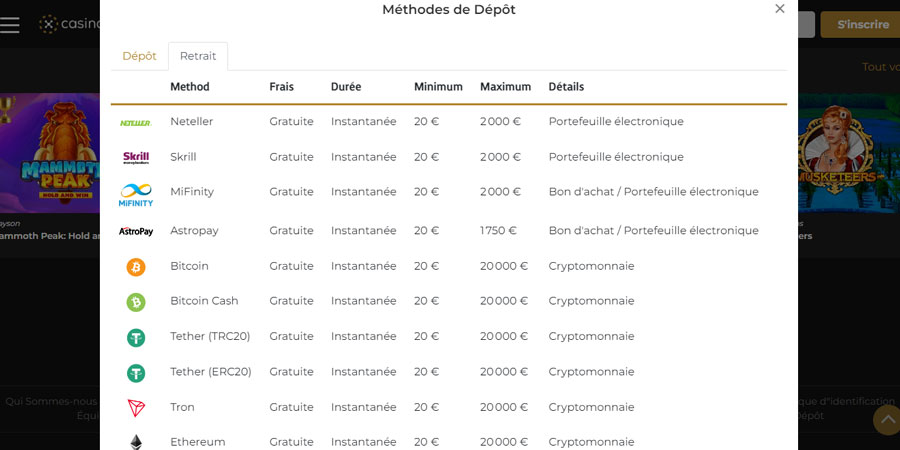
Task: Open the Mammoth Peak game thumbnail
Action: pyautogui.click(x=50, y=153)
